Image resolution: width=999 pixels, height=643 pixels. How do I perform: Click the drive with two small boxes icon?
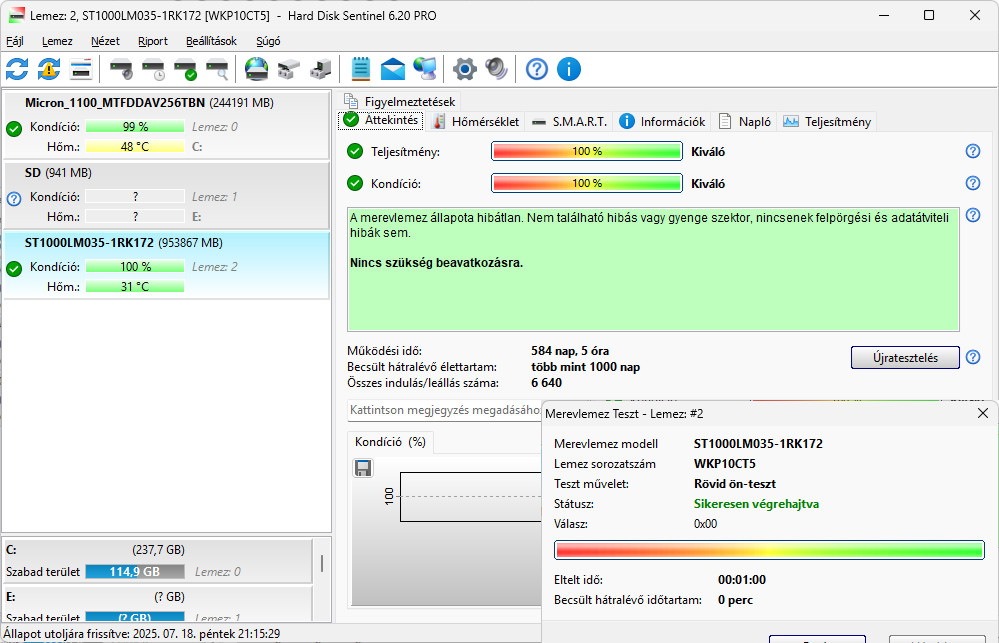tap(289, 69)
